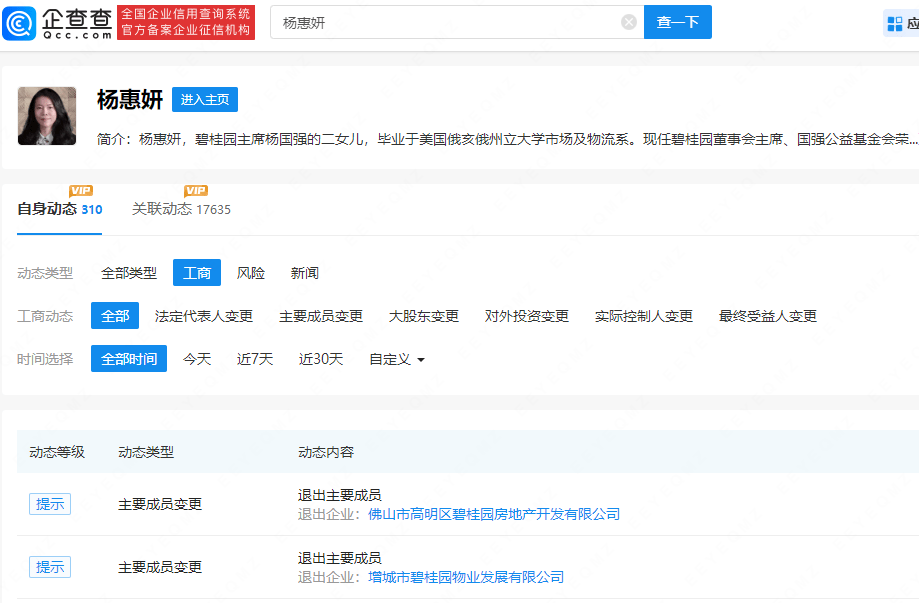
Task: Select the 近7天 time filter
Action: 255,359
